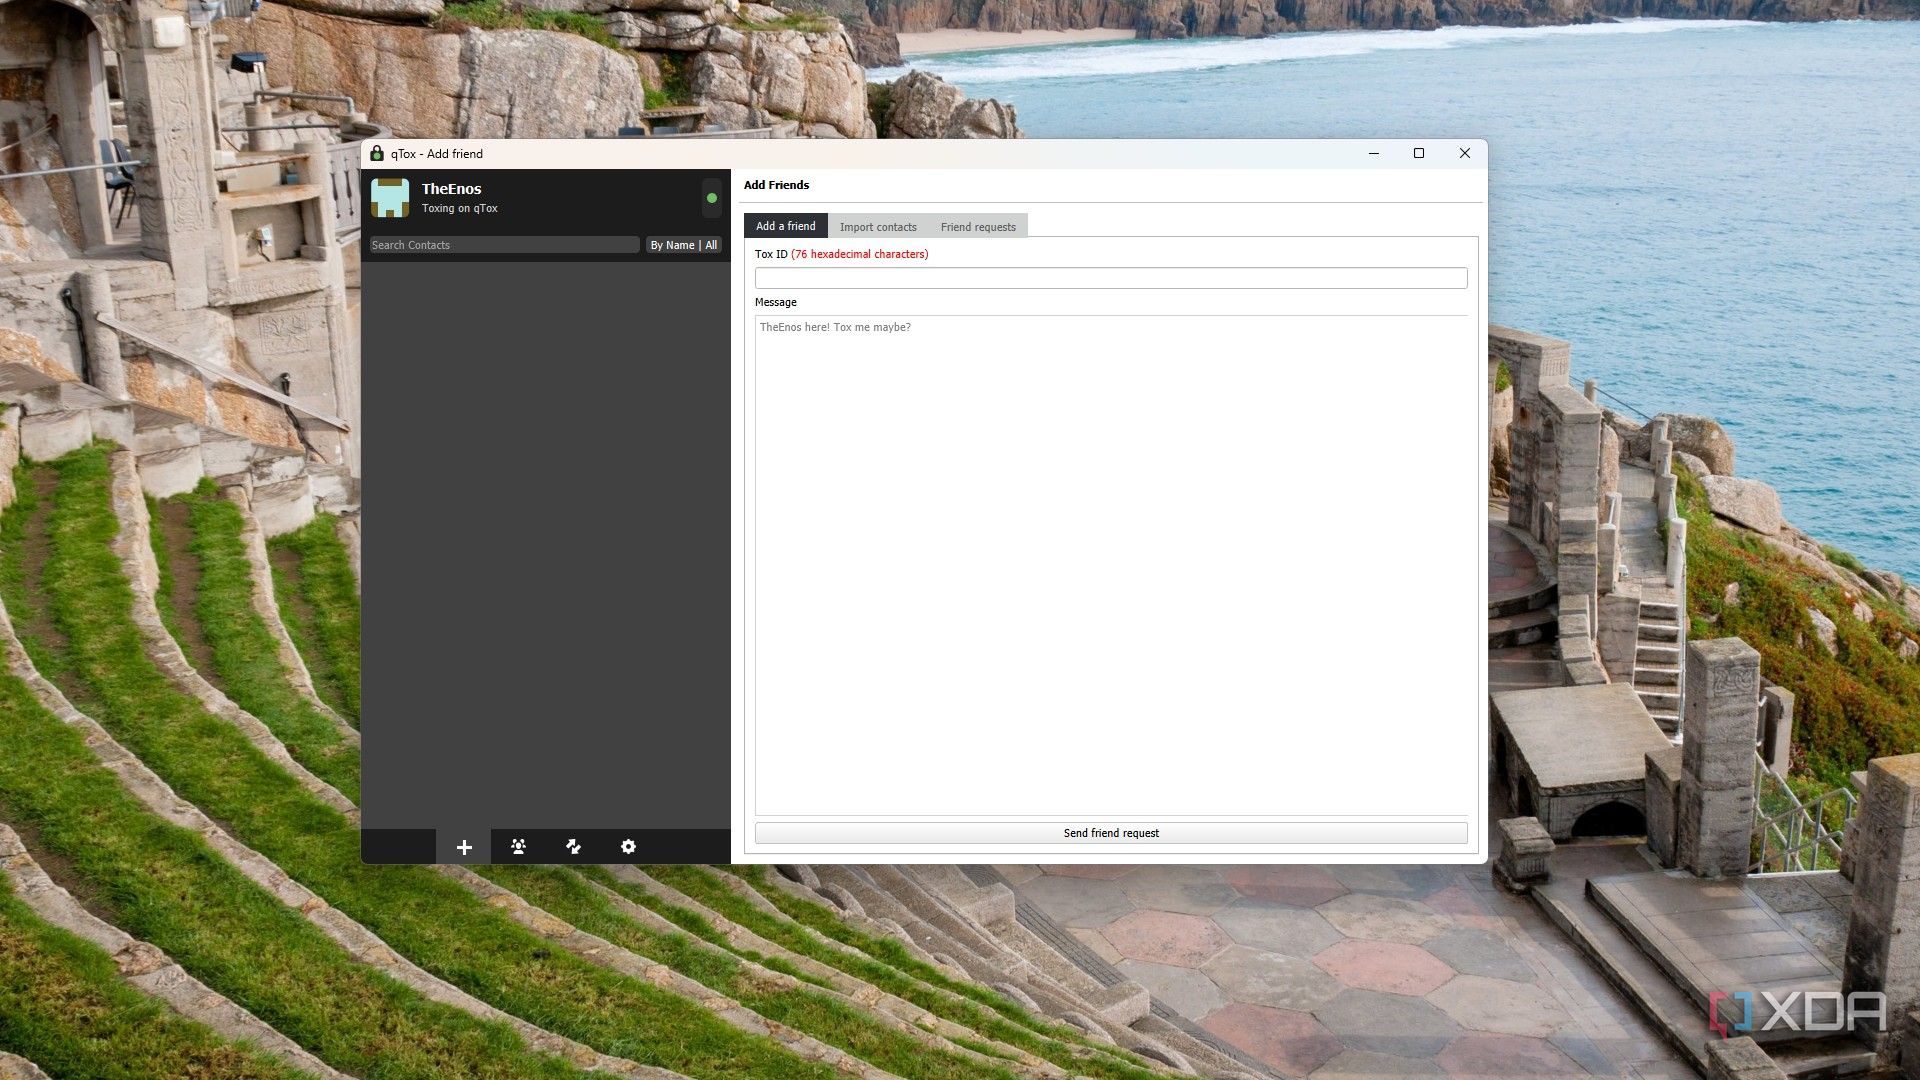Click the plus Add friend icon
Viewport: 1920px width, 1080px height.
click(x=464, y=847)
